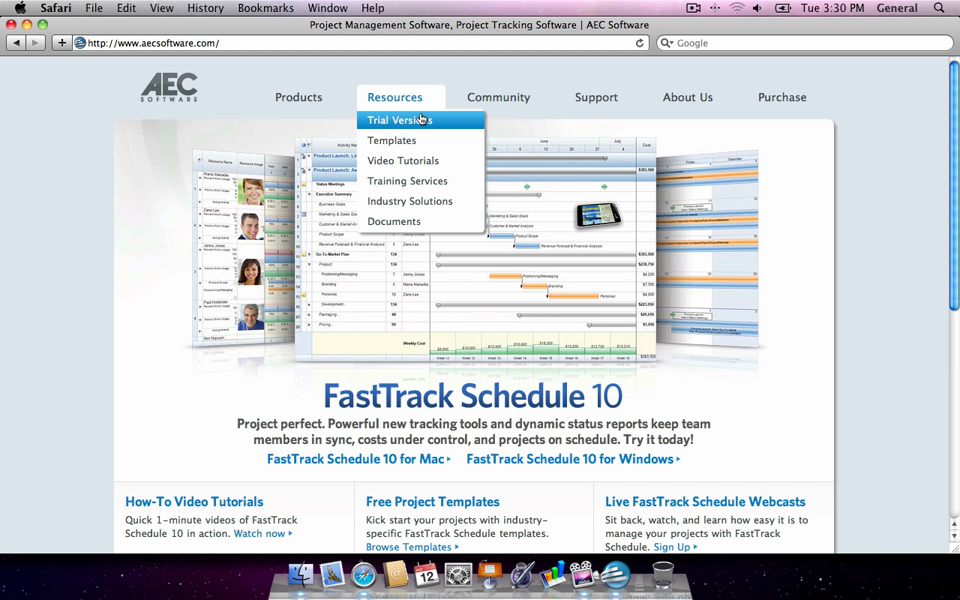Open Finder from the Dock

(x=301, y=575)
